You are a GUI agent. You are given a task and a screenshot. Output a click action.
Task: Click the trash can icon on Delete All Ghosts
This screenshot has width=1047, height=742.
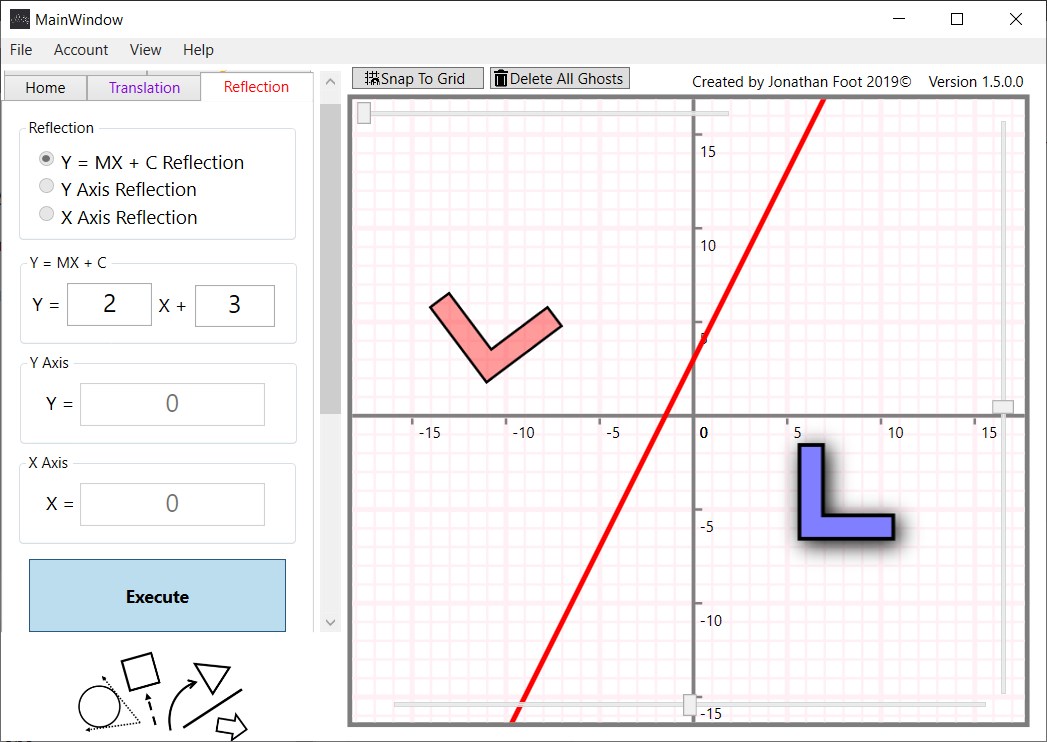pos(501,78)
